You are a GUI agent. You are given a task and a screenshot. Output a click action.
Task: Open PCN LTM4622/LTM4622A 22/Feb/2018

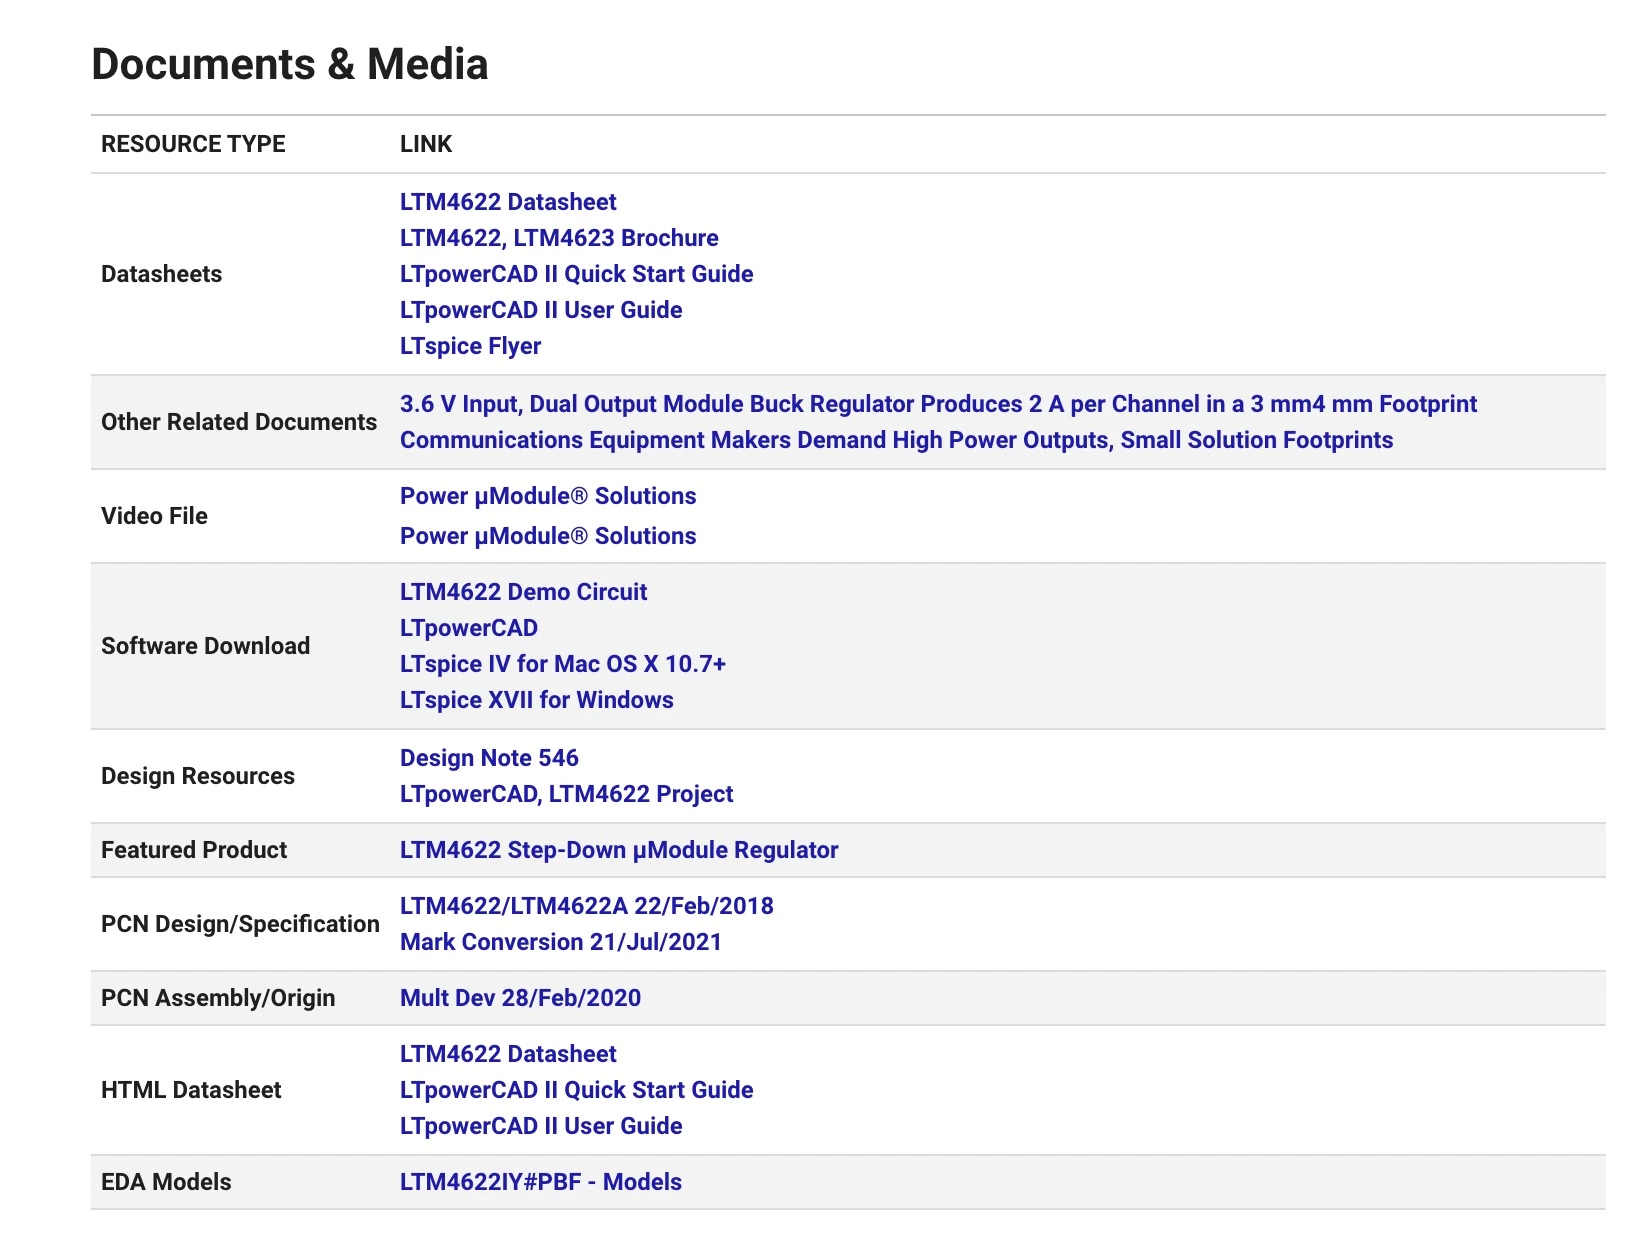click(x=587, y=906)
